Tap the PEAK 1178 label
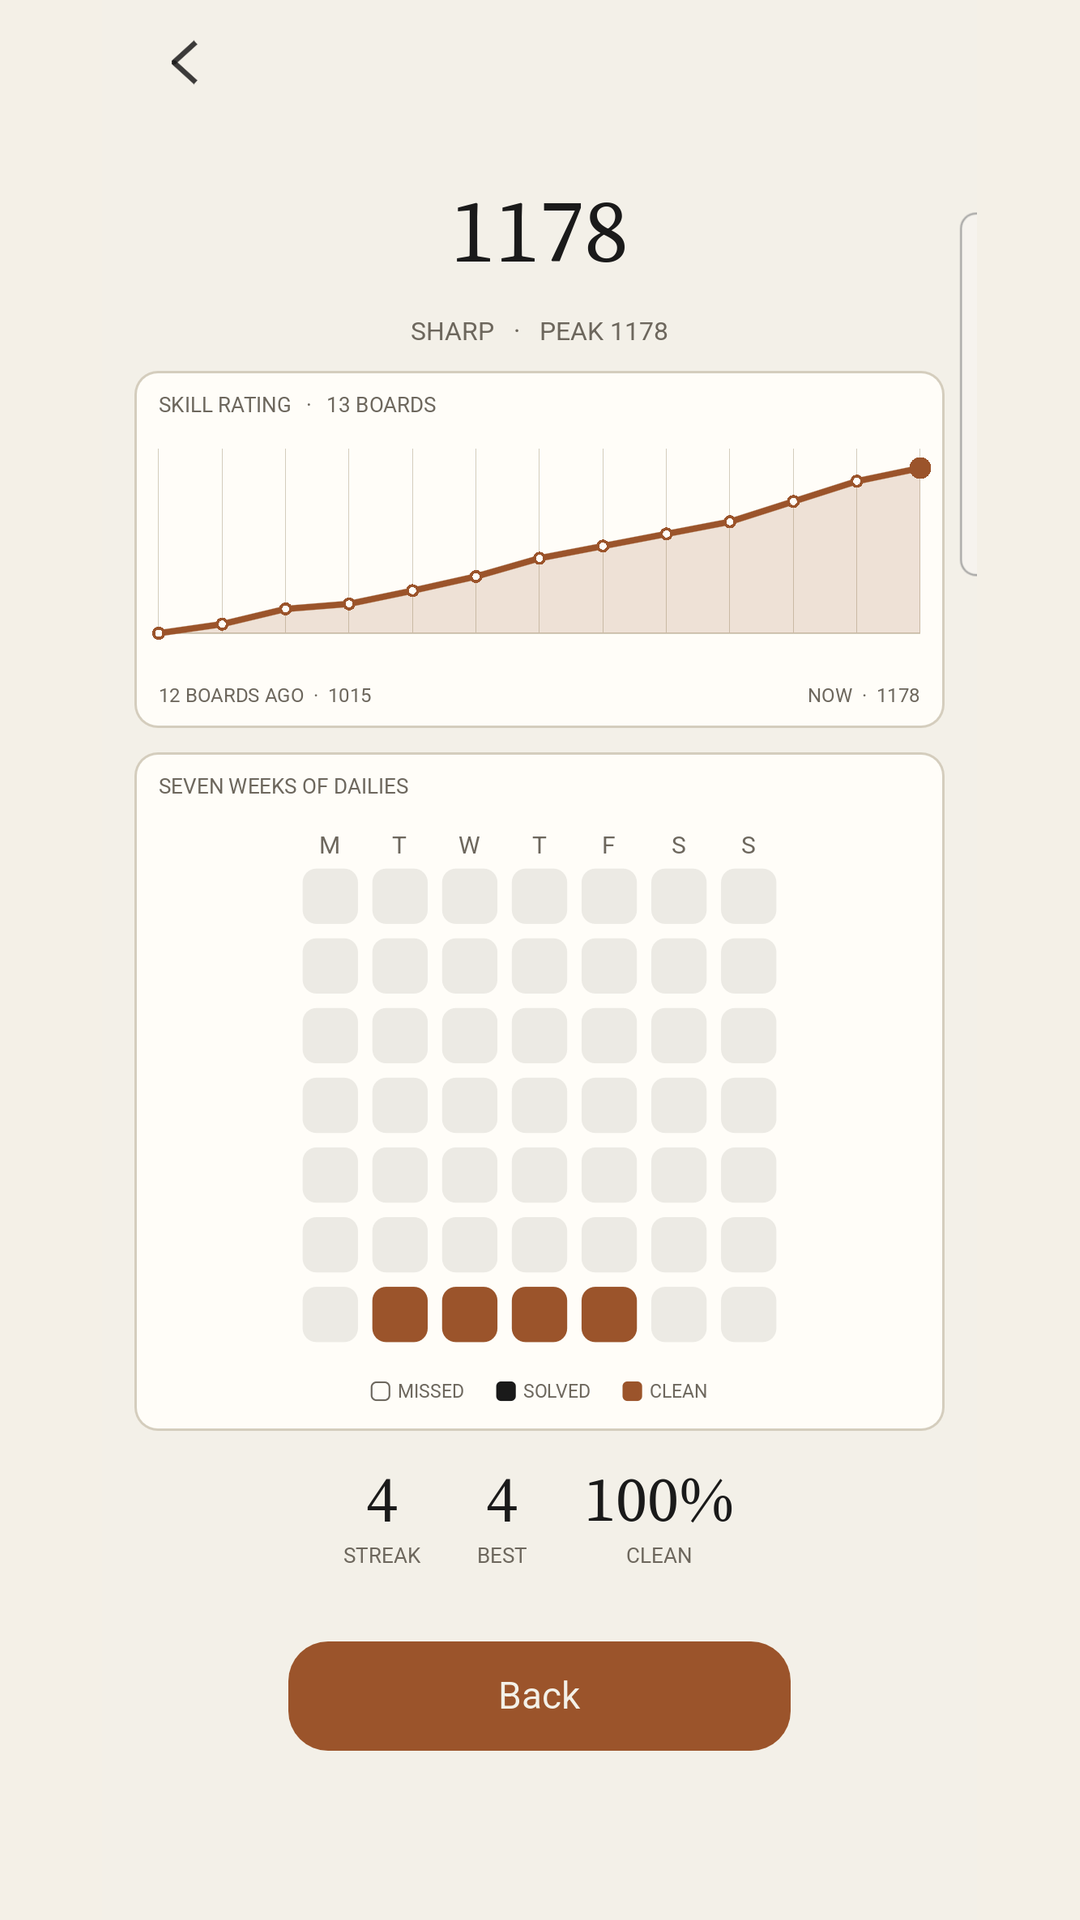 (x=604, y=331)
